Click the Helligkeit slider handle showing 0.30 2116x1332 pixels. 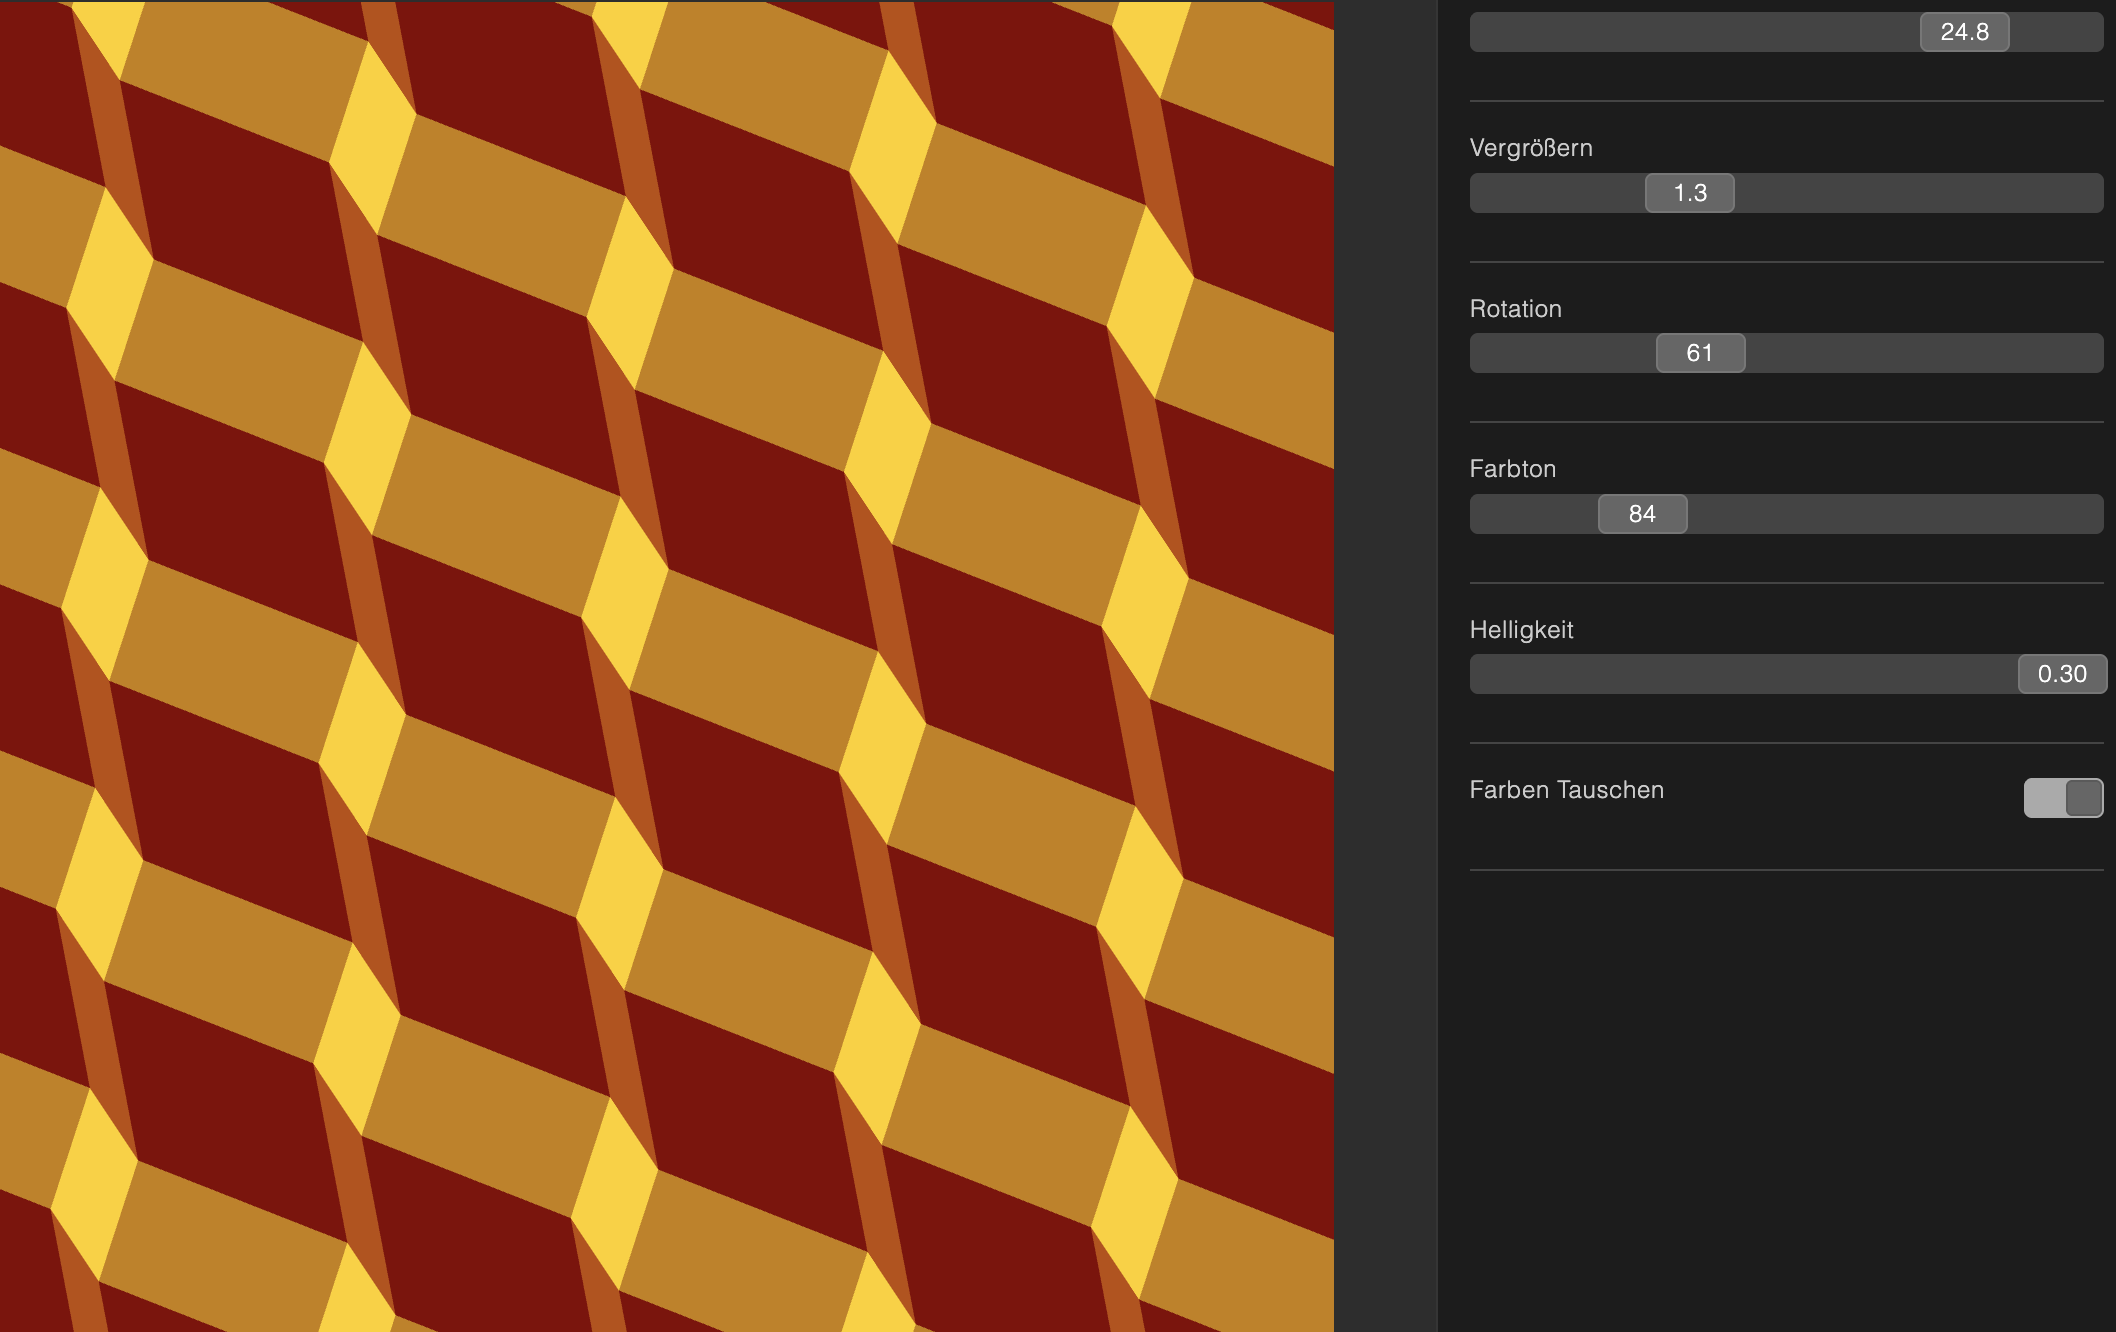tap(2061, 674)
